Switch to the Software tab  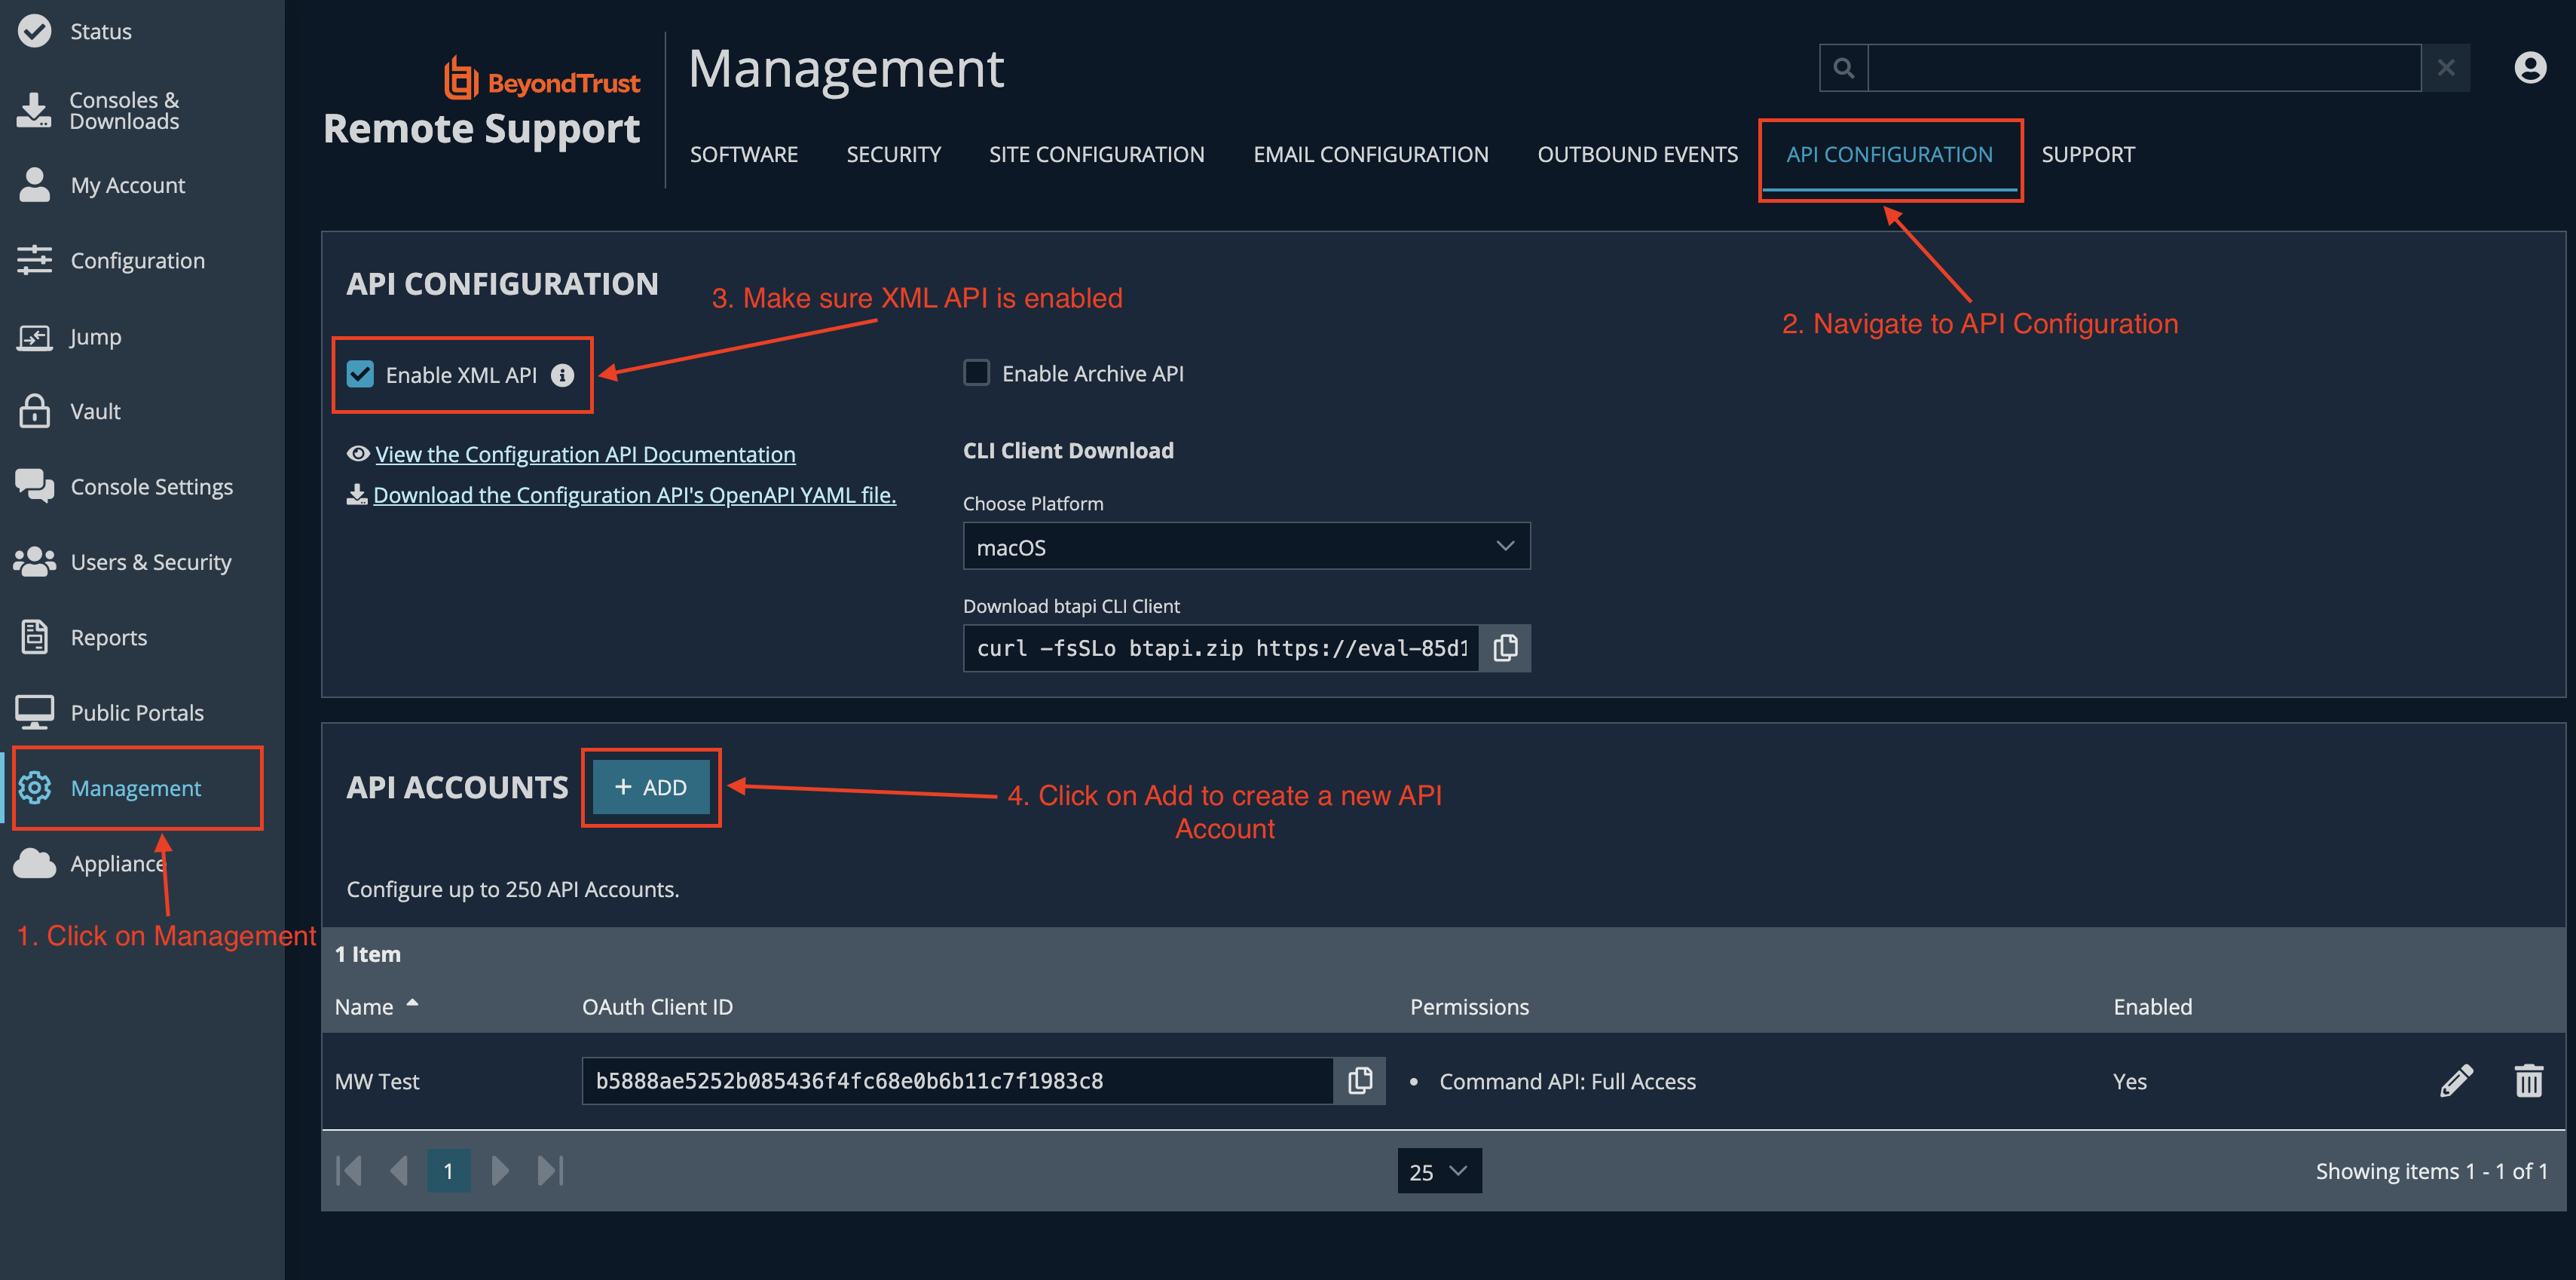coord(743,154)
